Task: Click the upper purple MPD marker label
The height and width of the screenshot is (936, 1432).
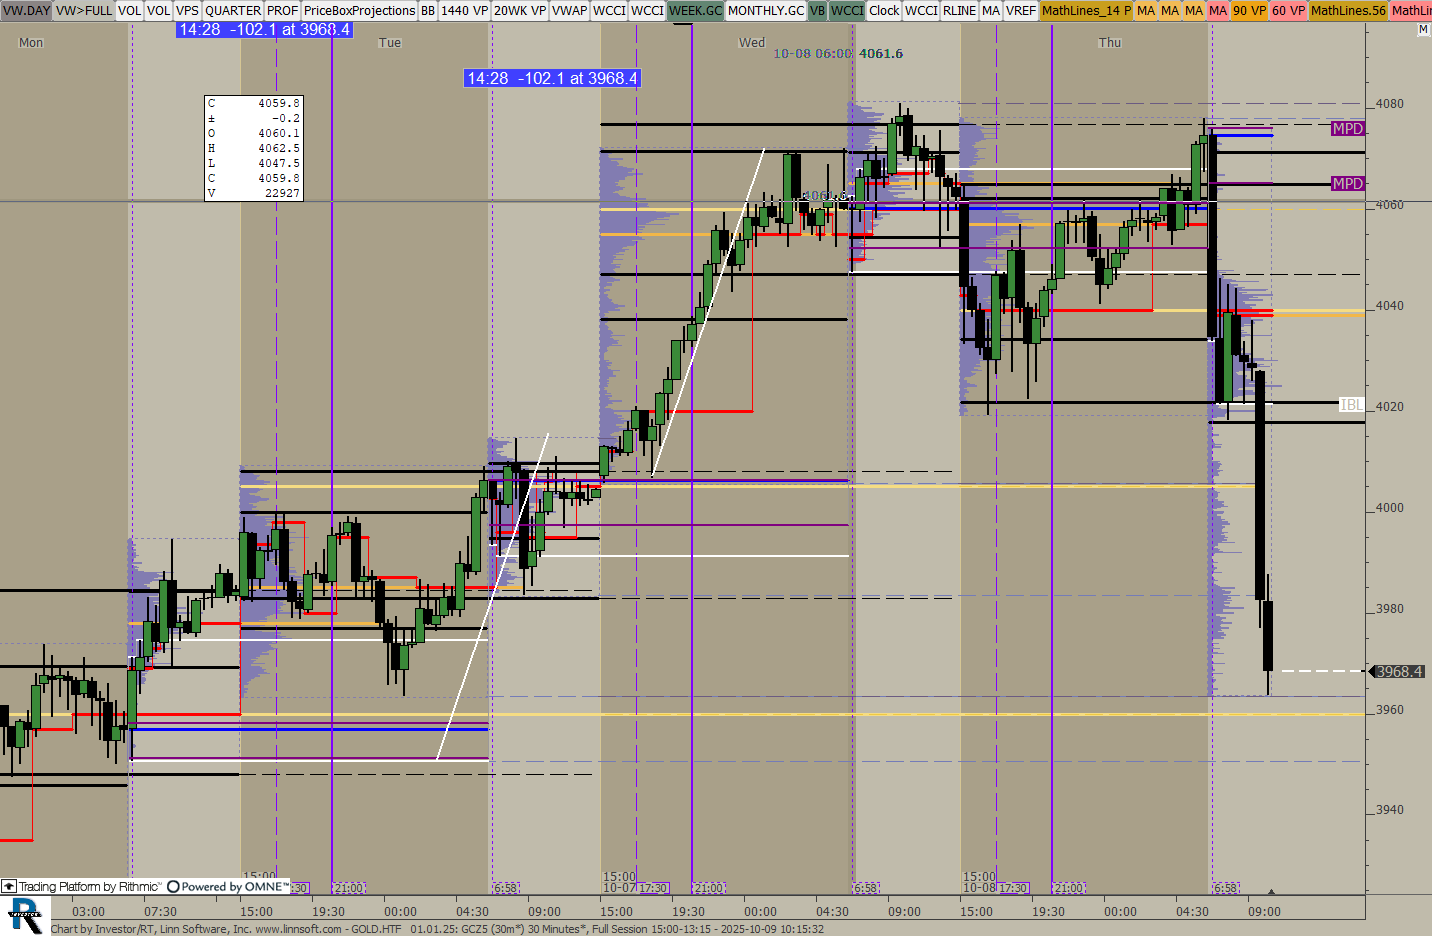Action: pos(1347,129)
